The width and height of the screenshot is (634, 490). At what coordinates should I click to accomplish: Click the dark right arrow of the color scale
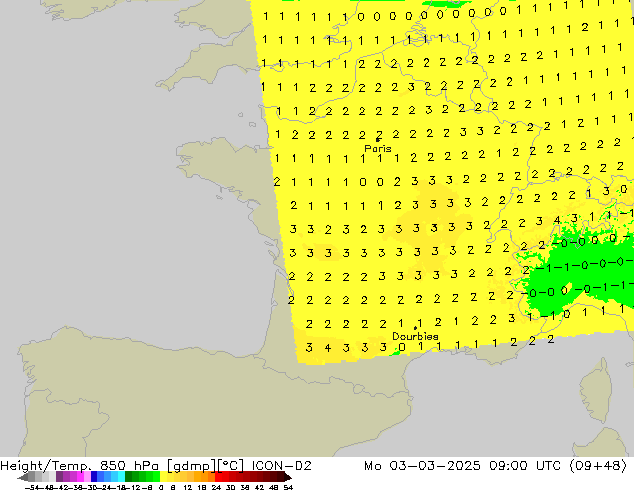click(x=288, y=477)
